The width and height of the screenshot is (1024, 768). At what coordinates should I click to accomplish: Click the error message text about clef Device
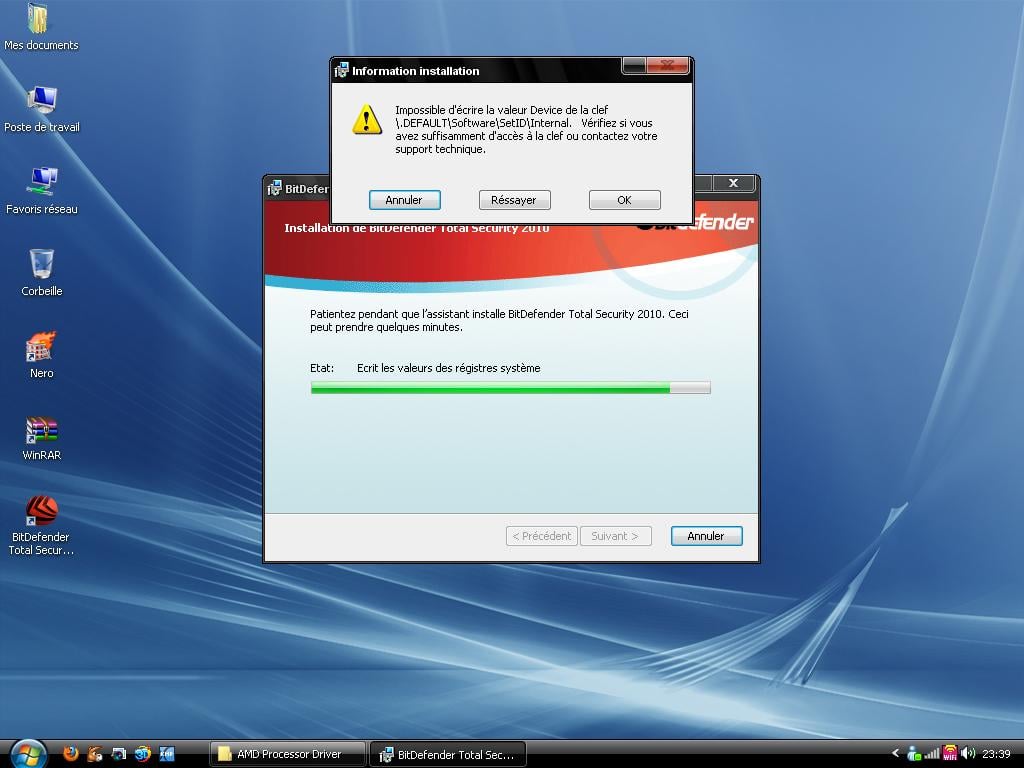pyautogui.click(x=526, y=129)
